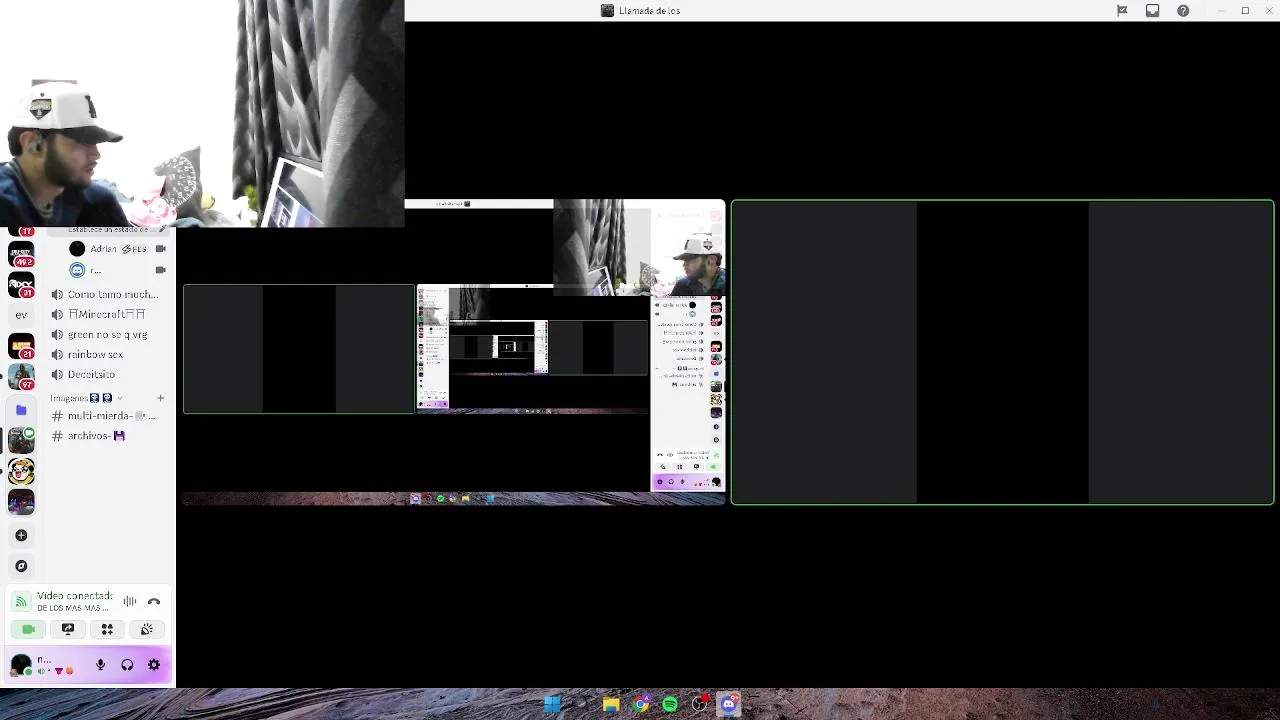Focus the small dark video tile
The width and height of the screenshot is (1280, 720).
click(298, 348)
